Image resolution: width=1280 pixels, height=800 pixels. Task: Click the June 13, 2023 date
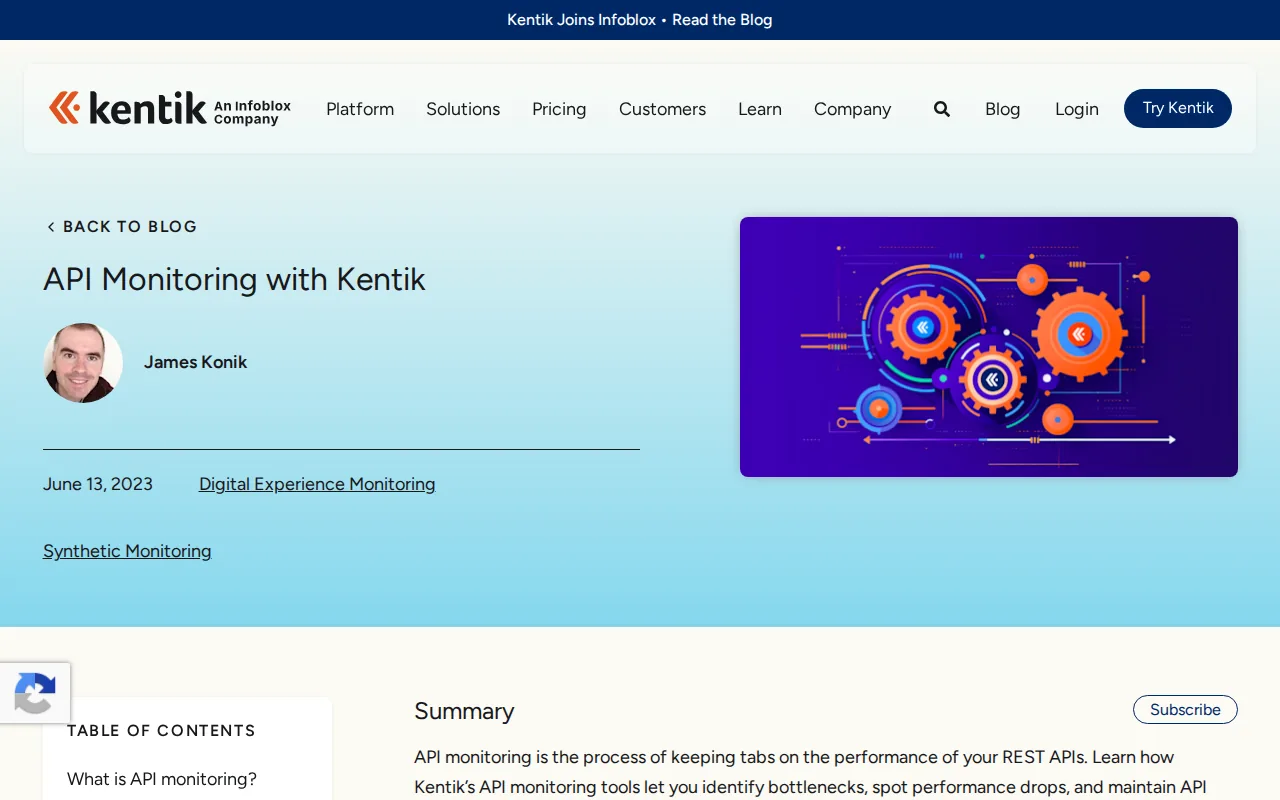98,484
